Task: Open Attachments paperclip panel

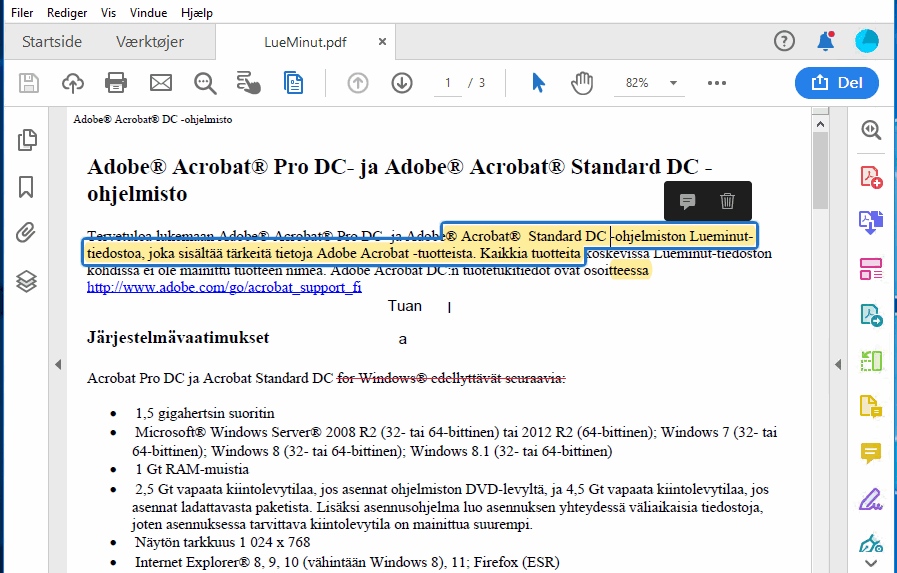Action: (26, 233)
